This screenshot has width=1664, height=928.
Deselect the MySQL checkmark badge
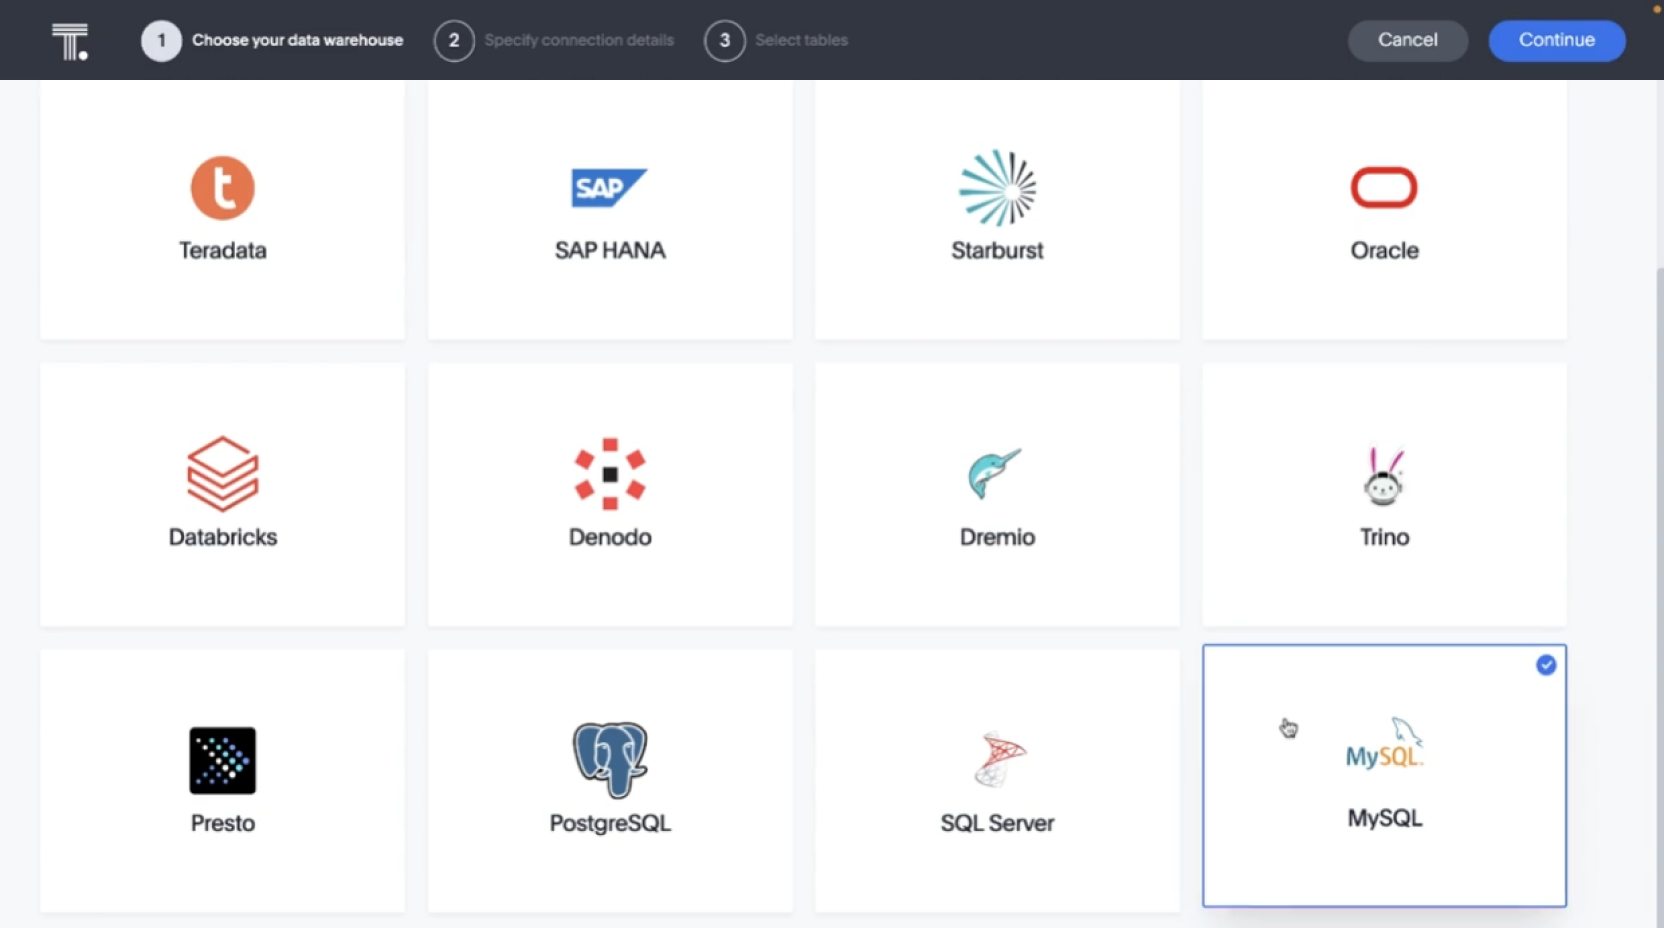click(x=1546, y=665)
